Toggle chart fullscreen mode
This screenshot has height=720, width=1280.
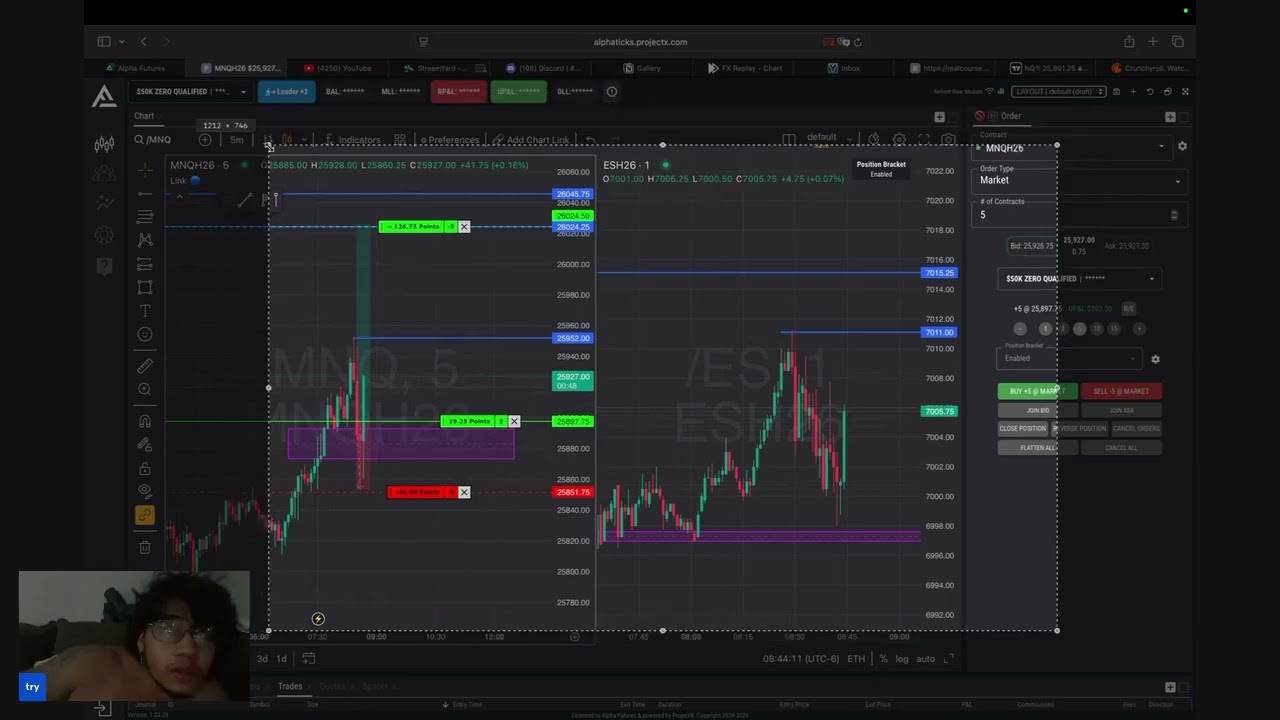click(923, 140)
